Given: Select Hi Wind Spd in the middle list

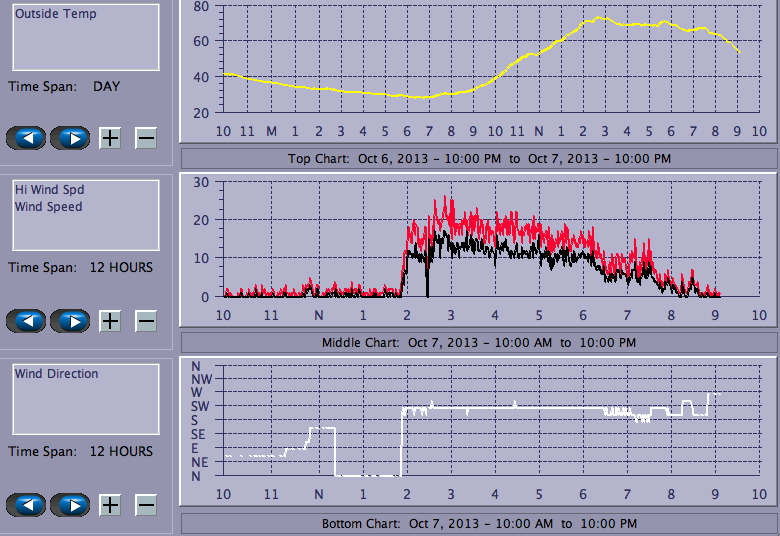Looking at the screenshot, I should click(49, 189).
